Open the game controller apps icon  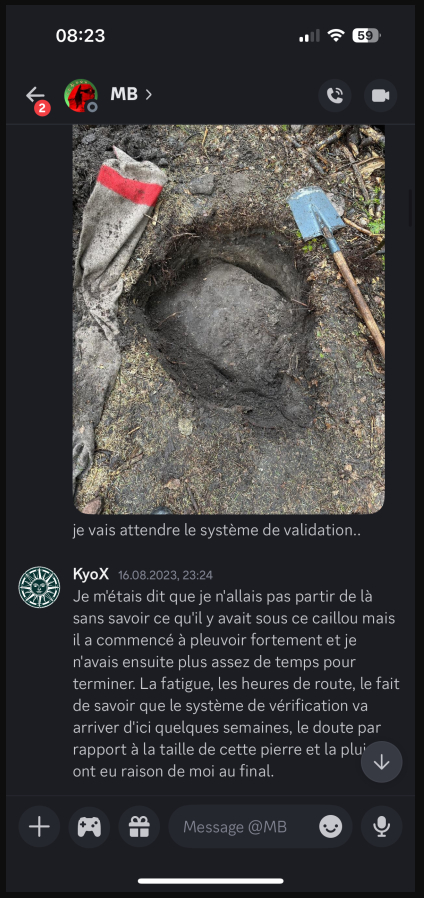89,827
